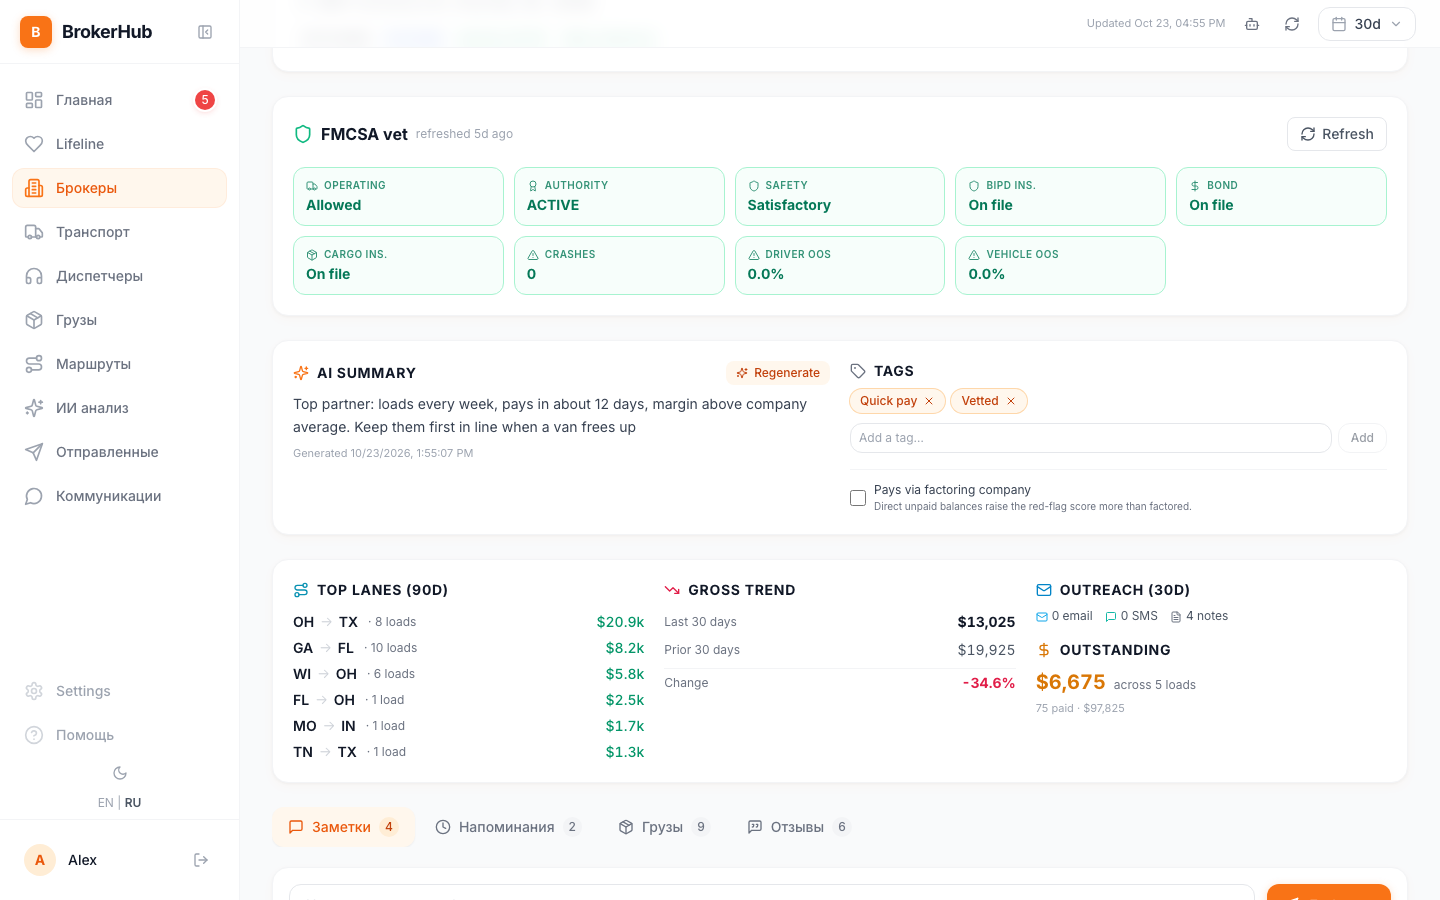Focus the Add a tag input field
The height and width of the screenshot is (900, 1440).
click(1090, 438)
